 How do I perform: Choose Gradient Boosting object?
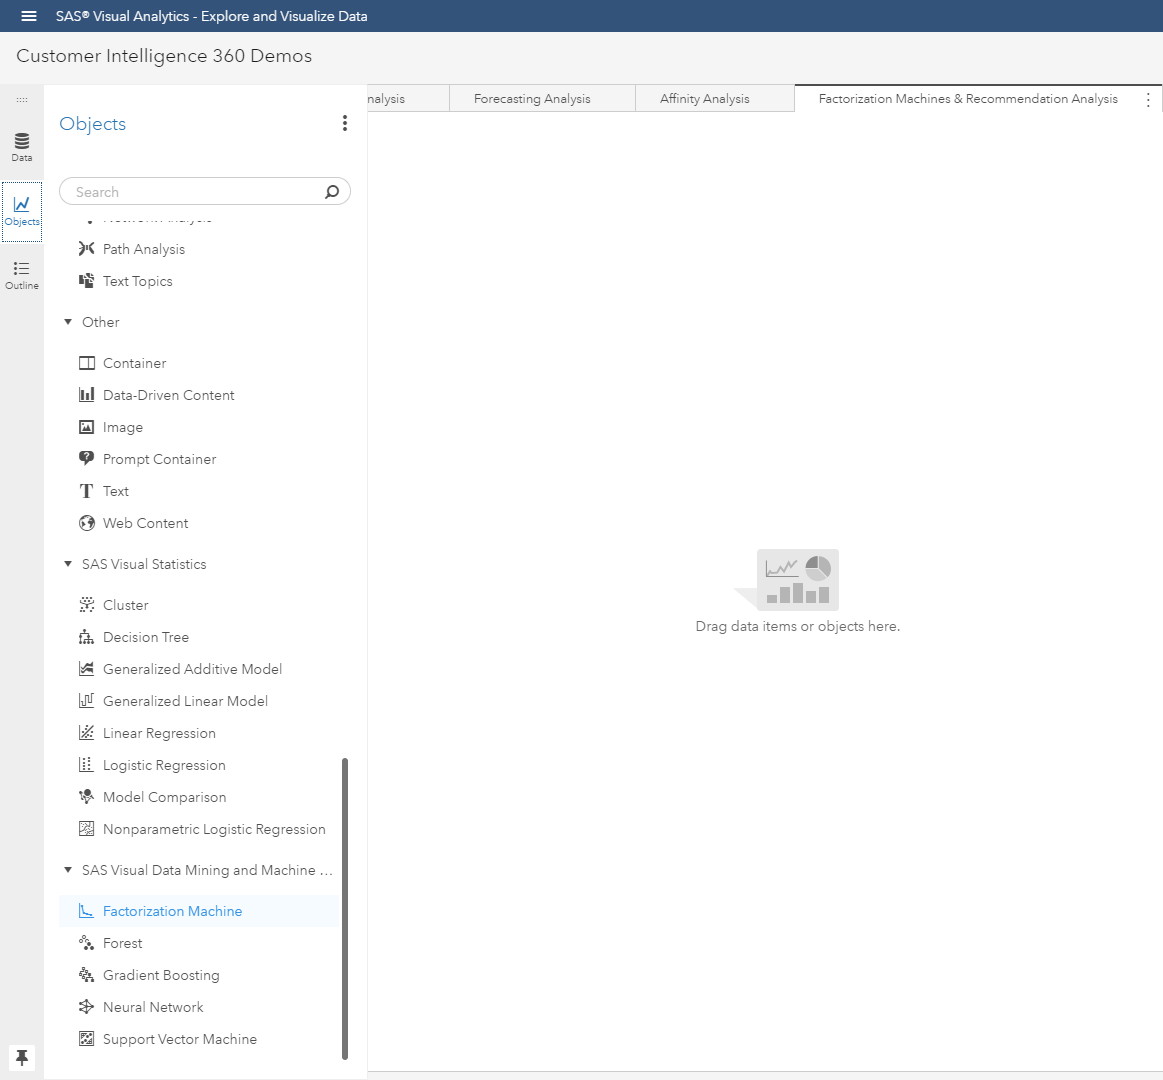point(161,975)
